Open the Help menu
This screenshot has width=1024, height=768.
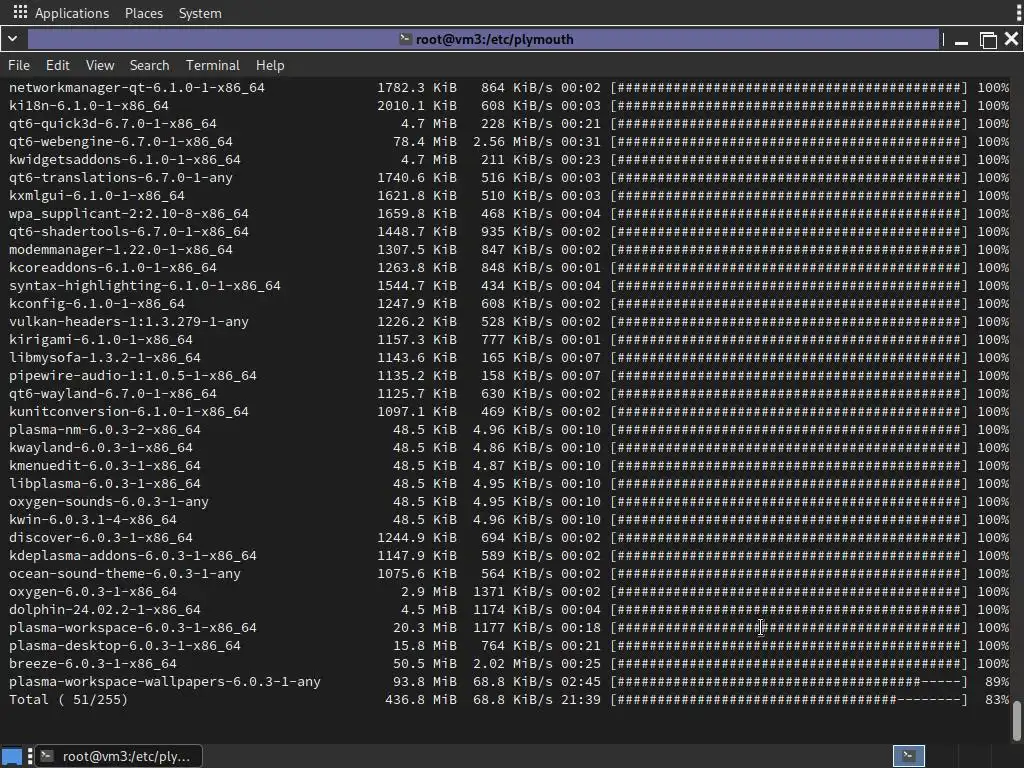pyautogui.click(x=270, y=65)
